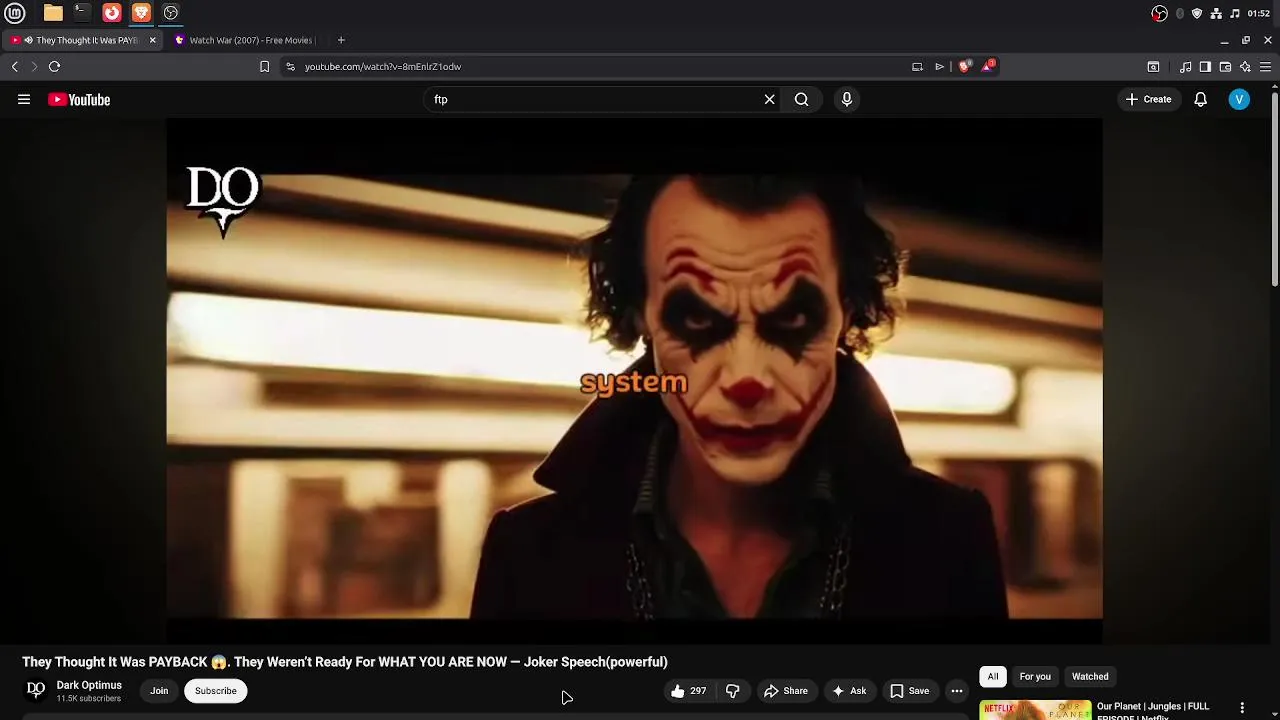Bookmark this page
Viewport: 1280px width, 720px height.
(x=264, y=66)
